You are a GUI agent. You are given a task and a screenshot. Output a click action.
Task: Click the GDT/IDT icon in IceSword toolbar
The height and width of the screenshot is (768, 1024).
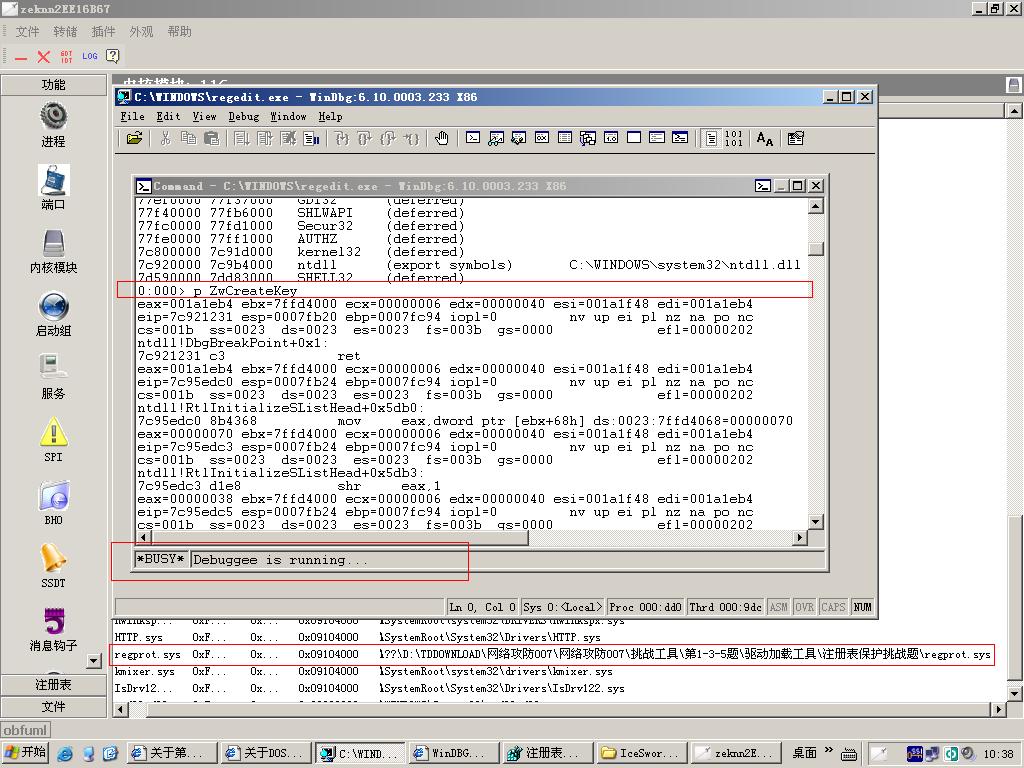67,57
